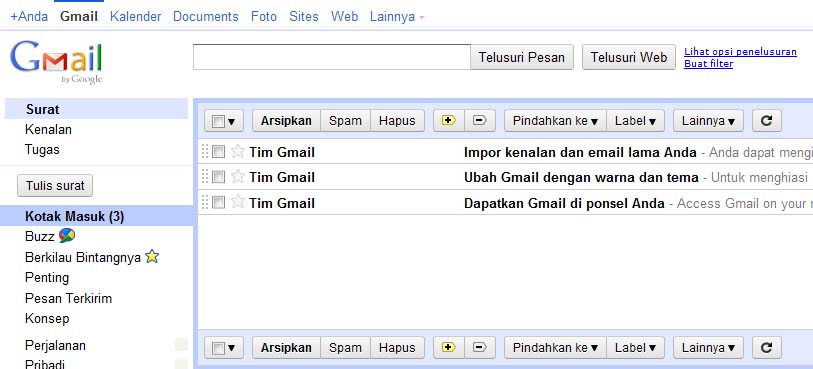813x369 pixels.
Task: Open top select dropdown arrow next to checkbox
Action: 232,121
